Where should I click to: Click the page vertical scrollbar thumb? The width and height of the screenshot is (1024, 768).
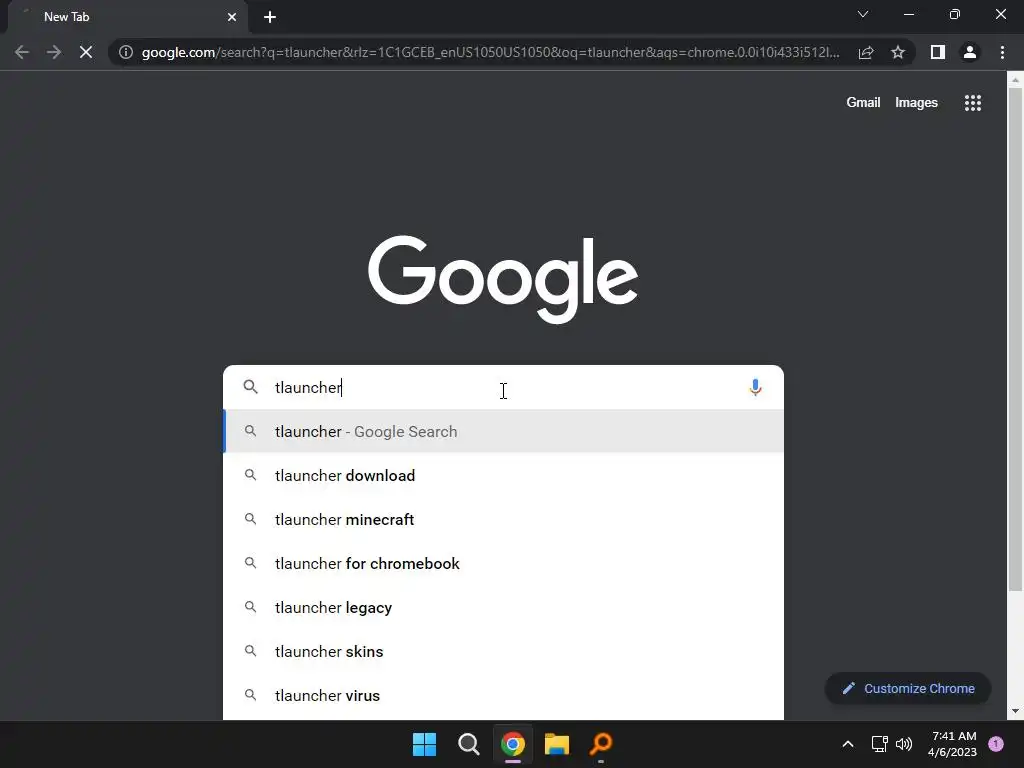pyautogui.click(x=1015, y=340)
